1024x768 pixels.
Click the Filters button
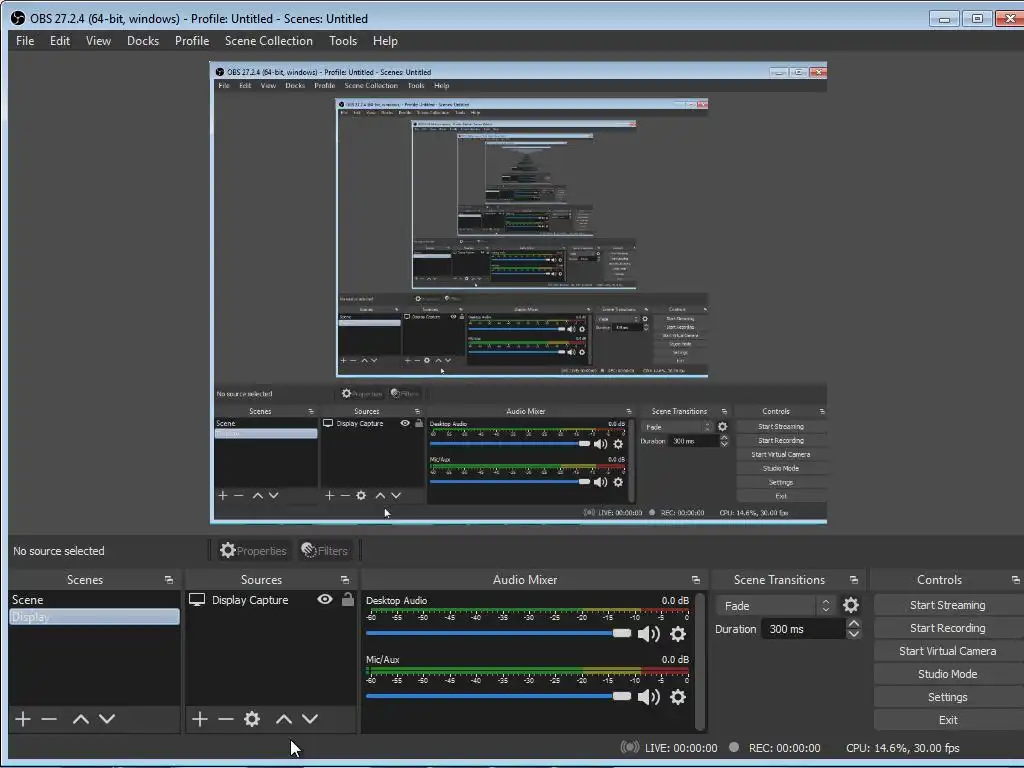click(325, 551)
